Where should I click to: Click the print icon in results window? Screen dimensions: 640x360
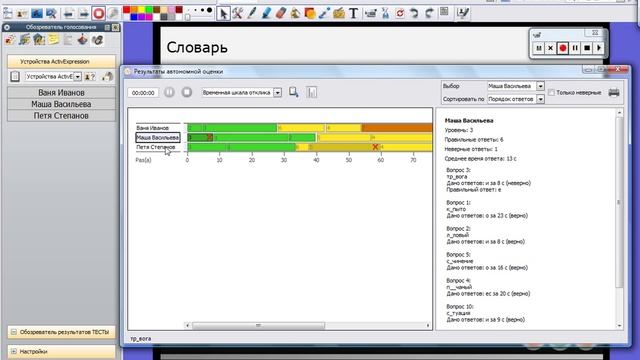(614, 93)
